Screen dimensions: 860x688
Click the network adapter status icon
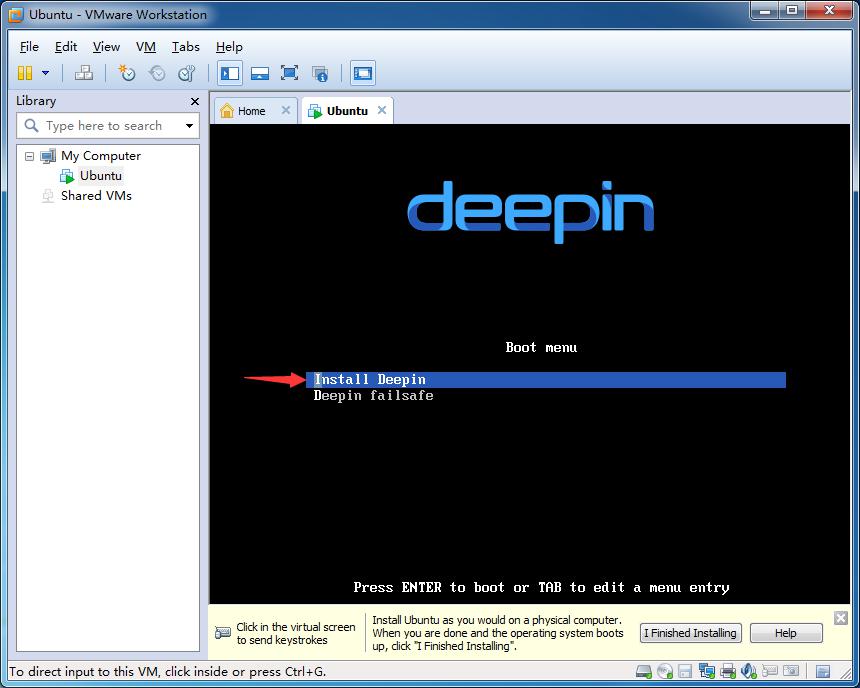pyautogui.click(x=706, y=671)
